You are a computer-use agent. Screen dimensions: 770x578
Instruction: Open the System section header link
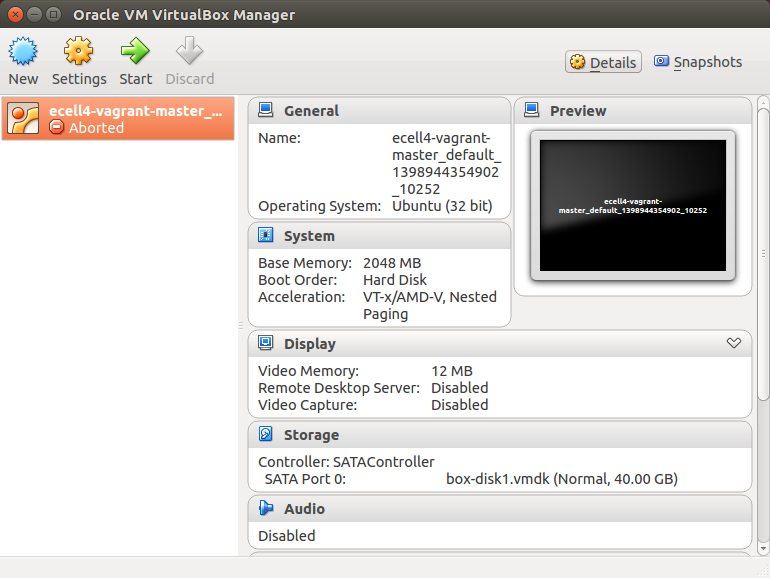click(x=309, y=236)
